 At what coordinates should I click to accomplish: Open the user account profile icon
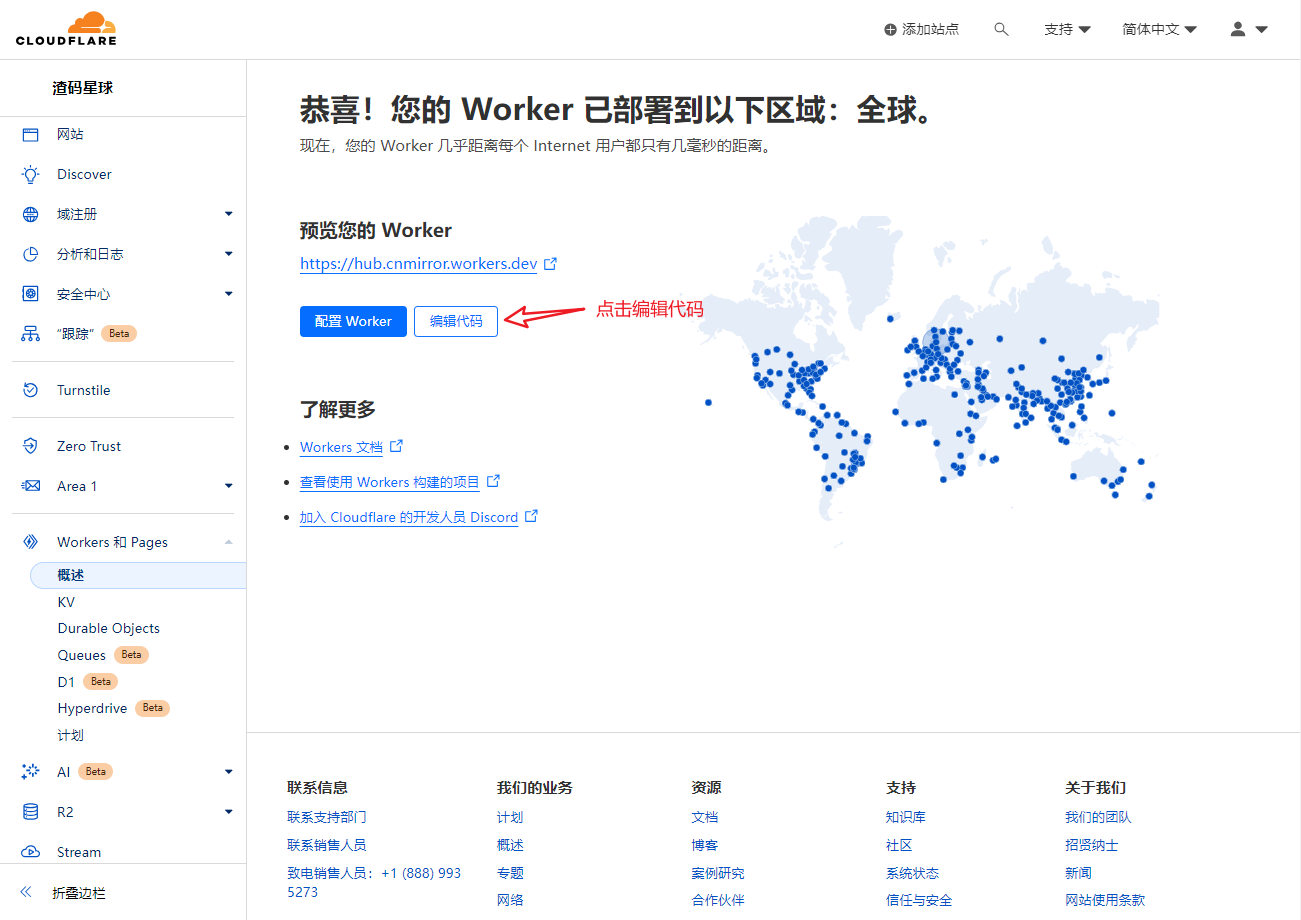[x=1238, y=29]
